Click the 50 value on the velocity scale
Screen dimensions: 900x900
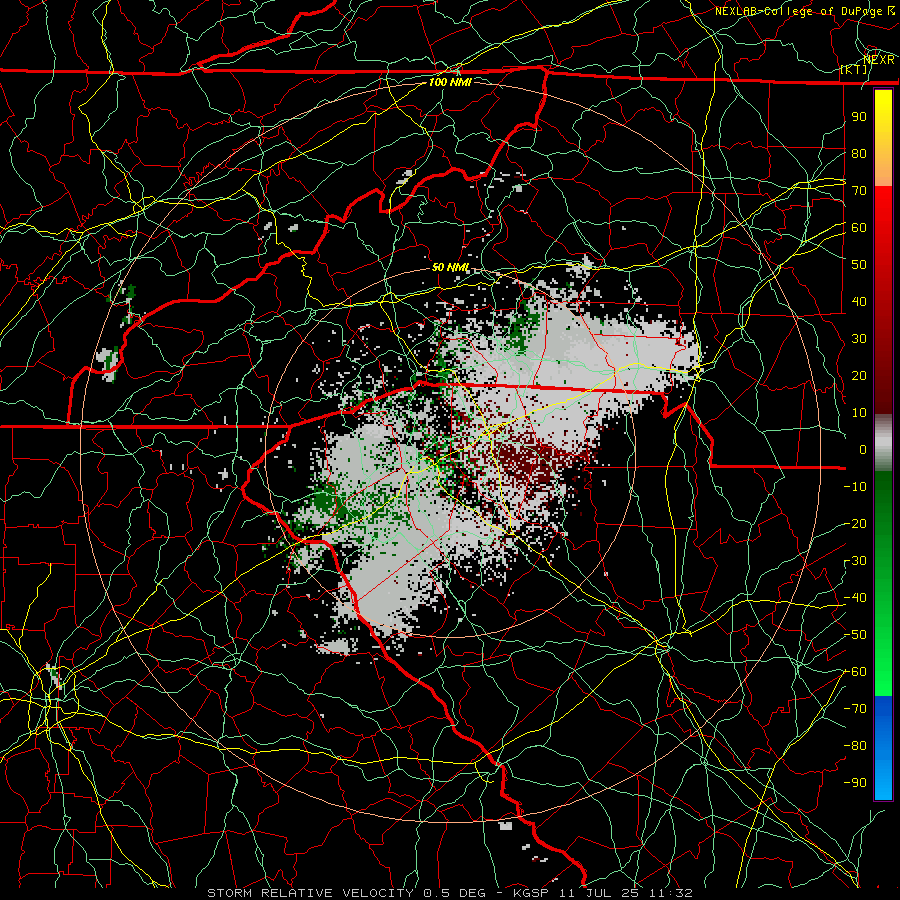[x=859, y=265]
